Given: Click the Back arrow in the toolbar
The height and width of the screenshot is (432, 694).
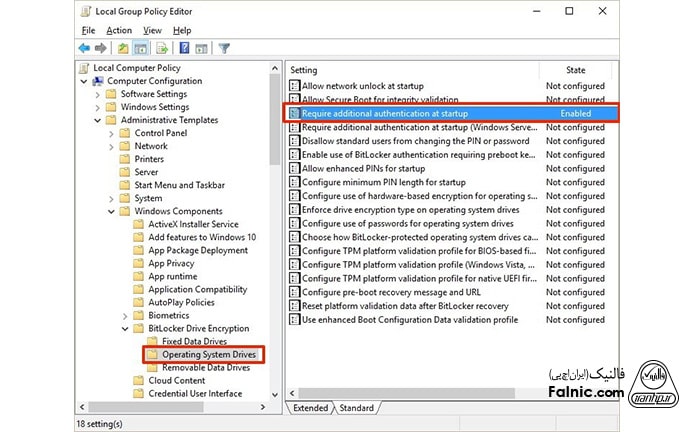Looking at the screenshot, I should (x=85, y=47).
